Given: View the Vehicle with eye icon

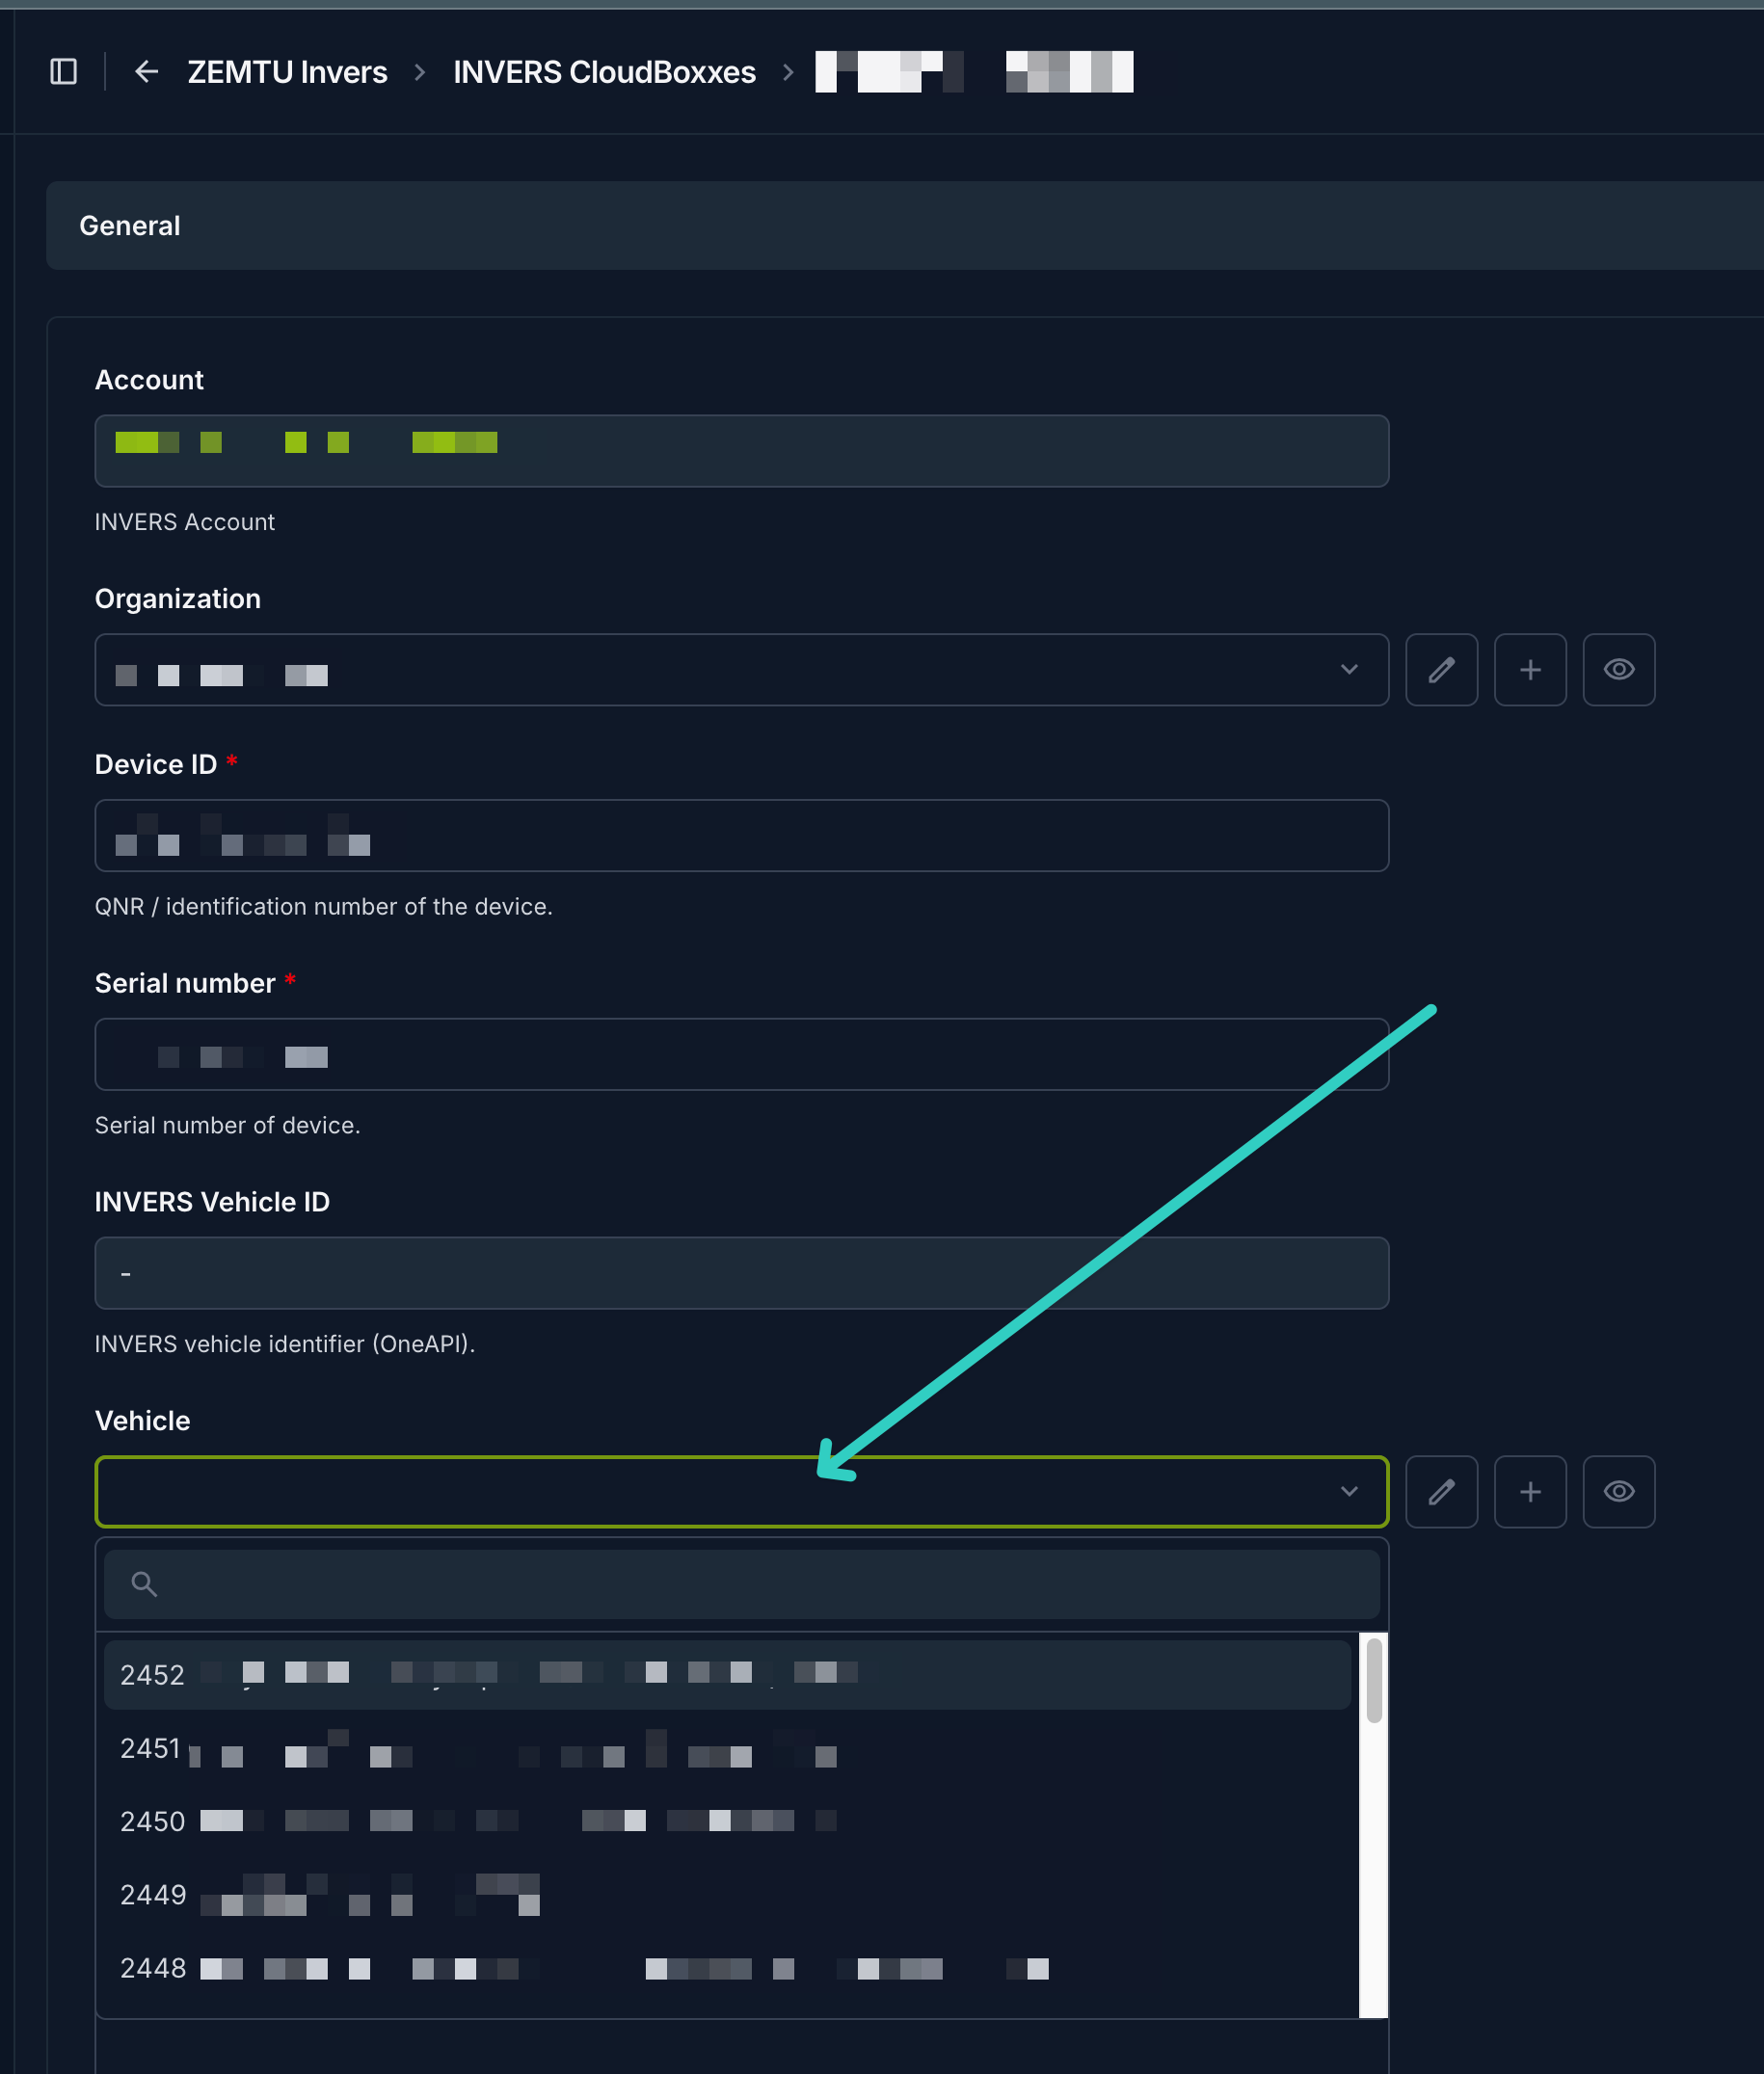Looking at the screenshot, I should (x=1618, y=1492).
